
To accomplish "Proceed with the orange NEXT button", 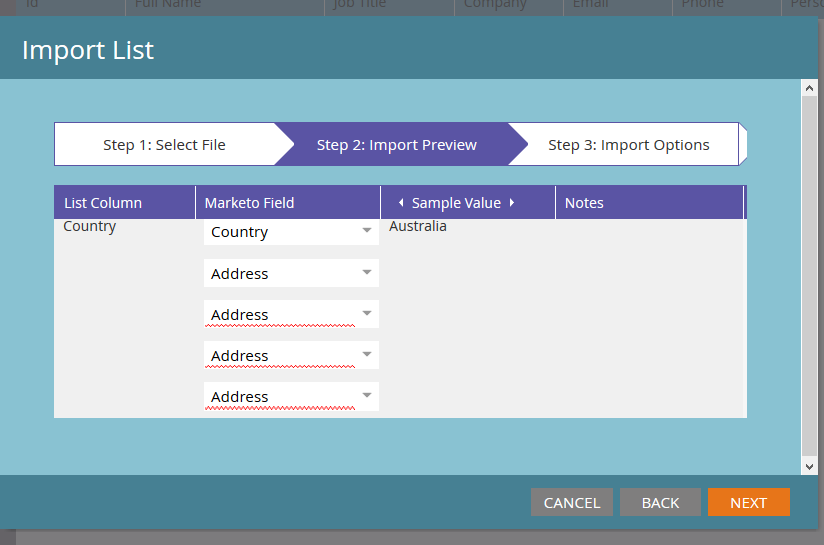I will (x=748, y=503).
